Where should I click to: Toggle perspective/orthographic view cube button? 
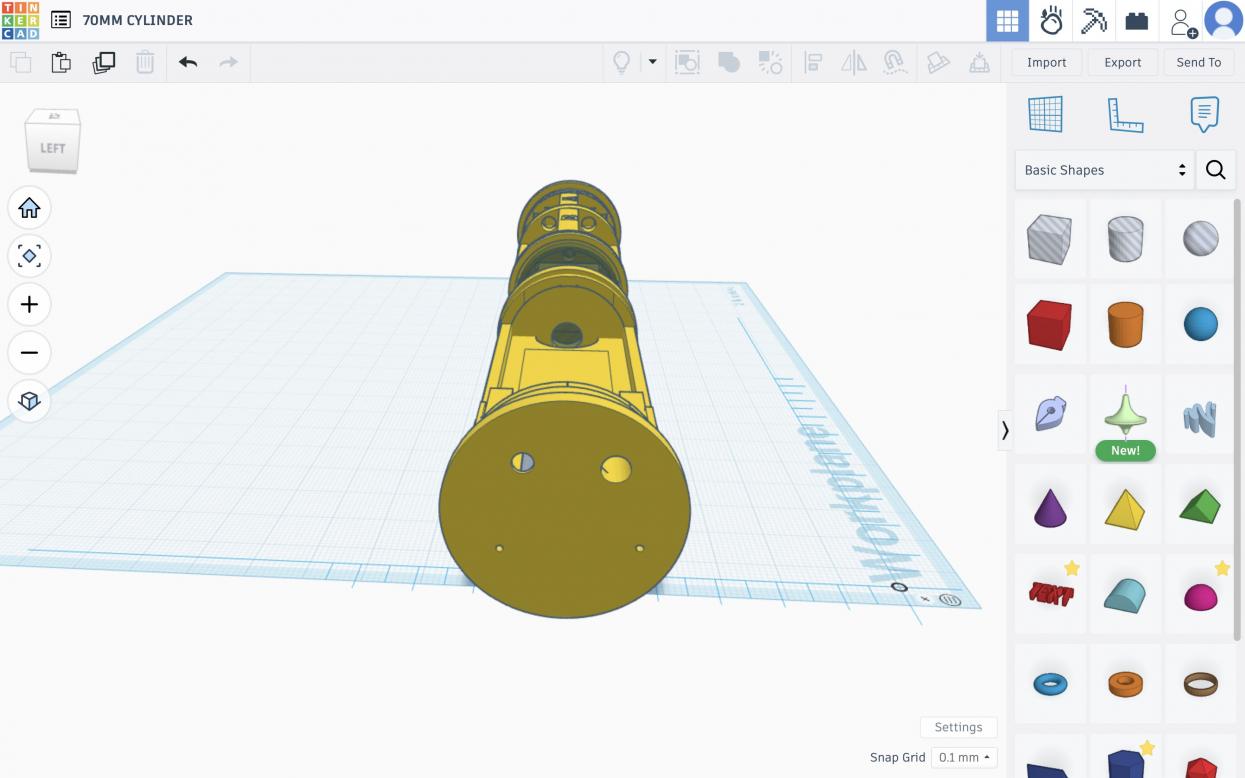[29, 400]
